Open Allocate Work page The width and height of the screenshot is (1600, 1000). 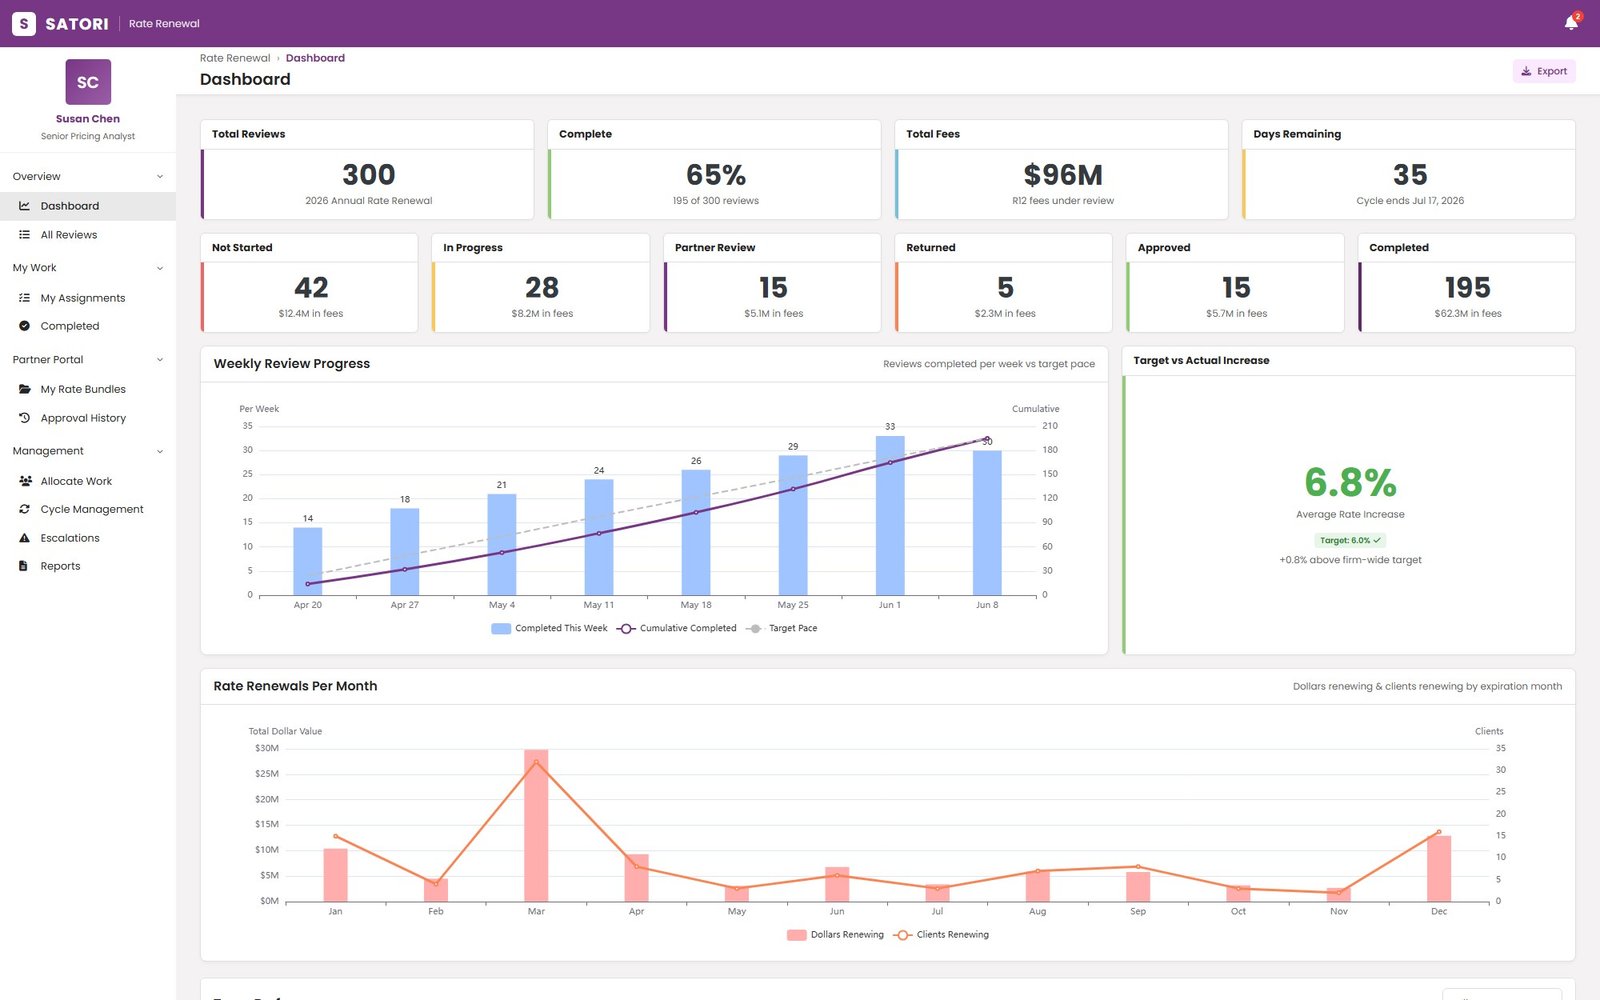(x=88, y=481)
